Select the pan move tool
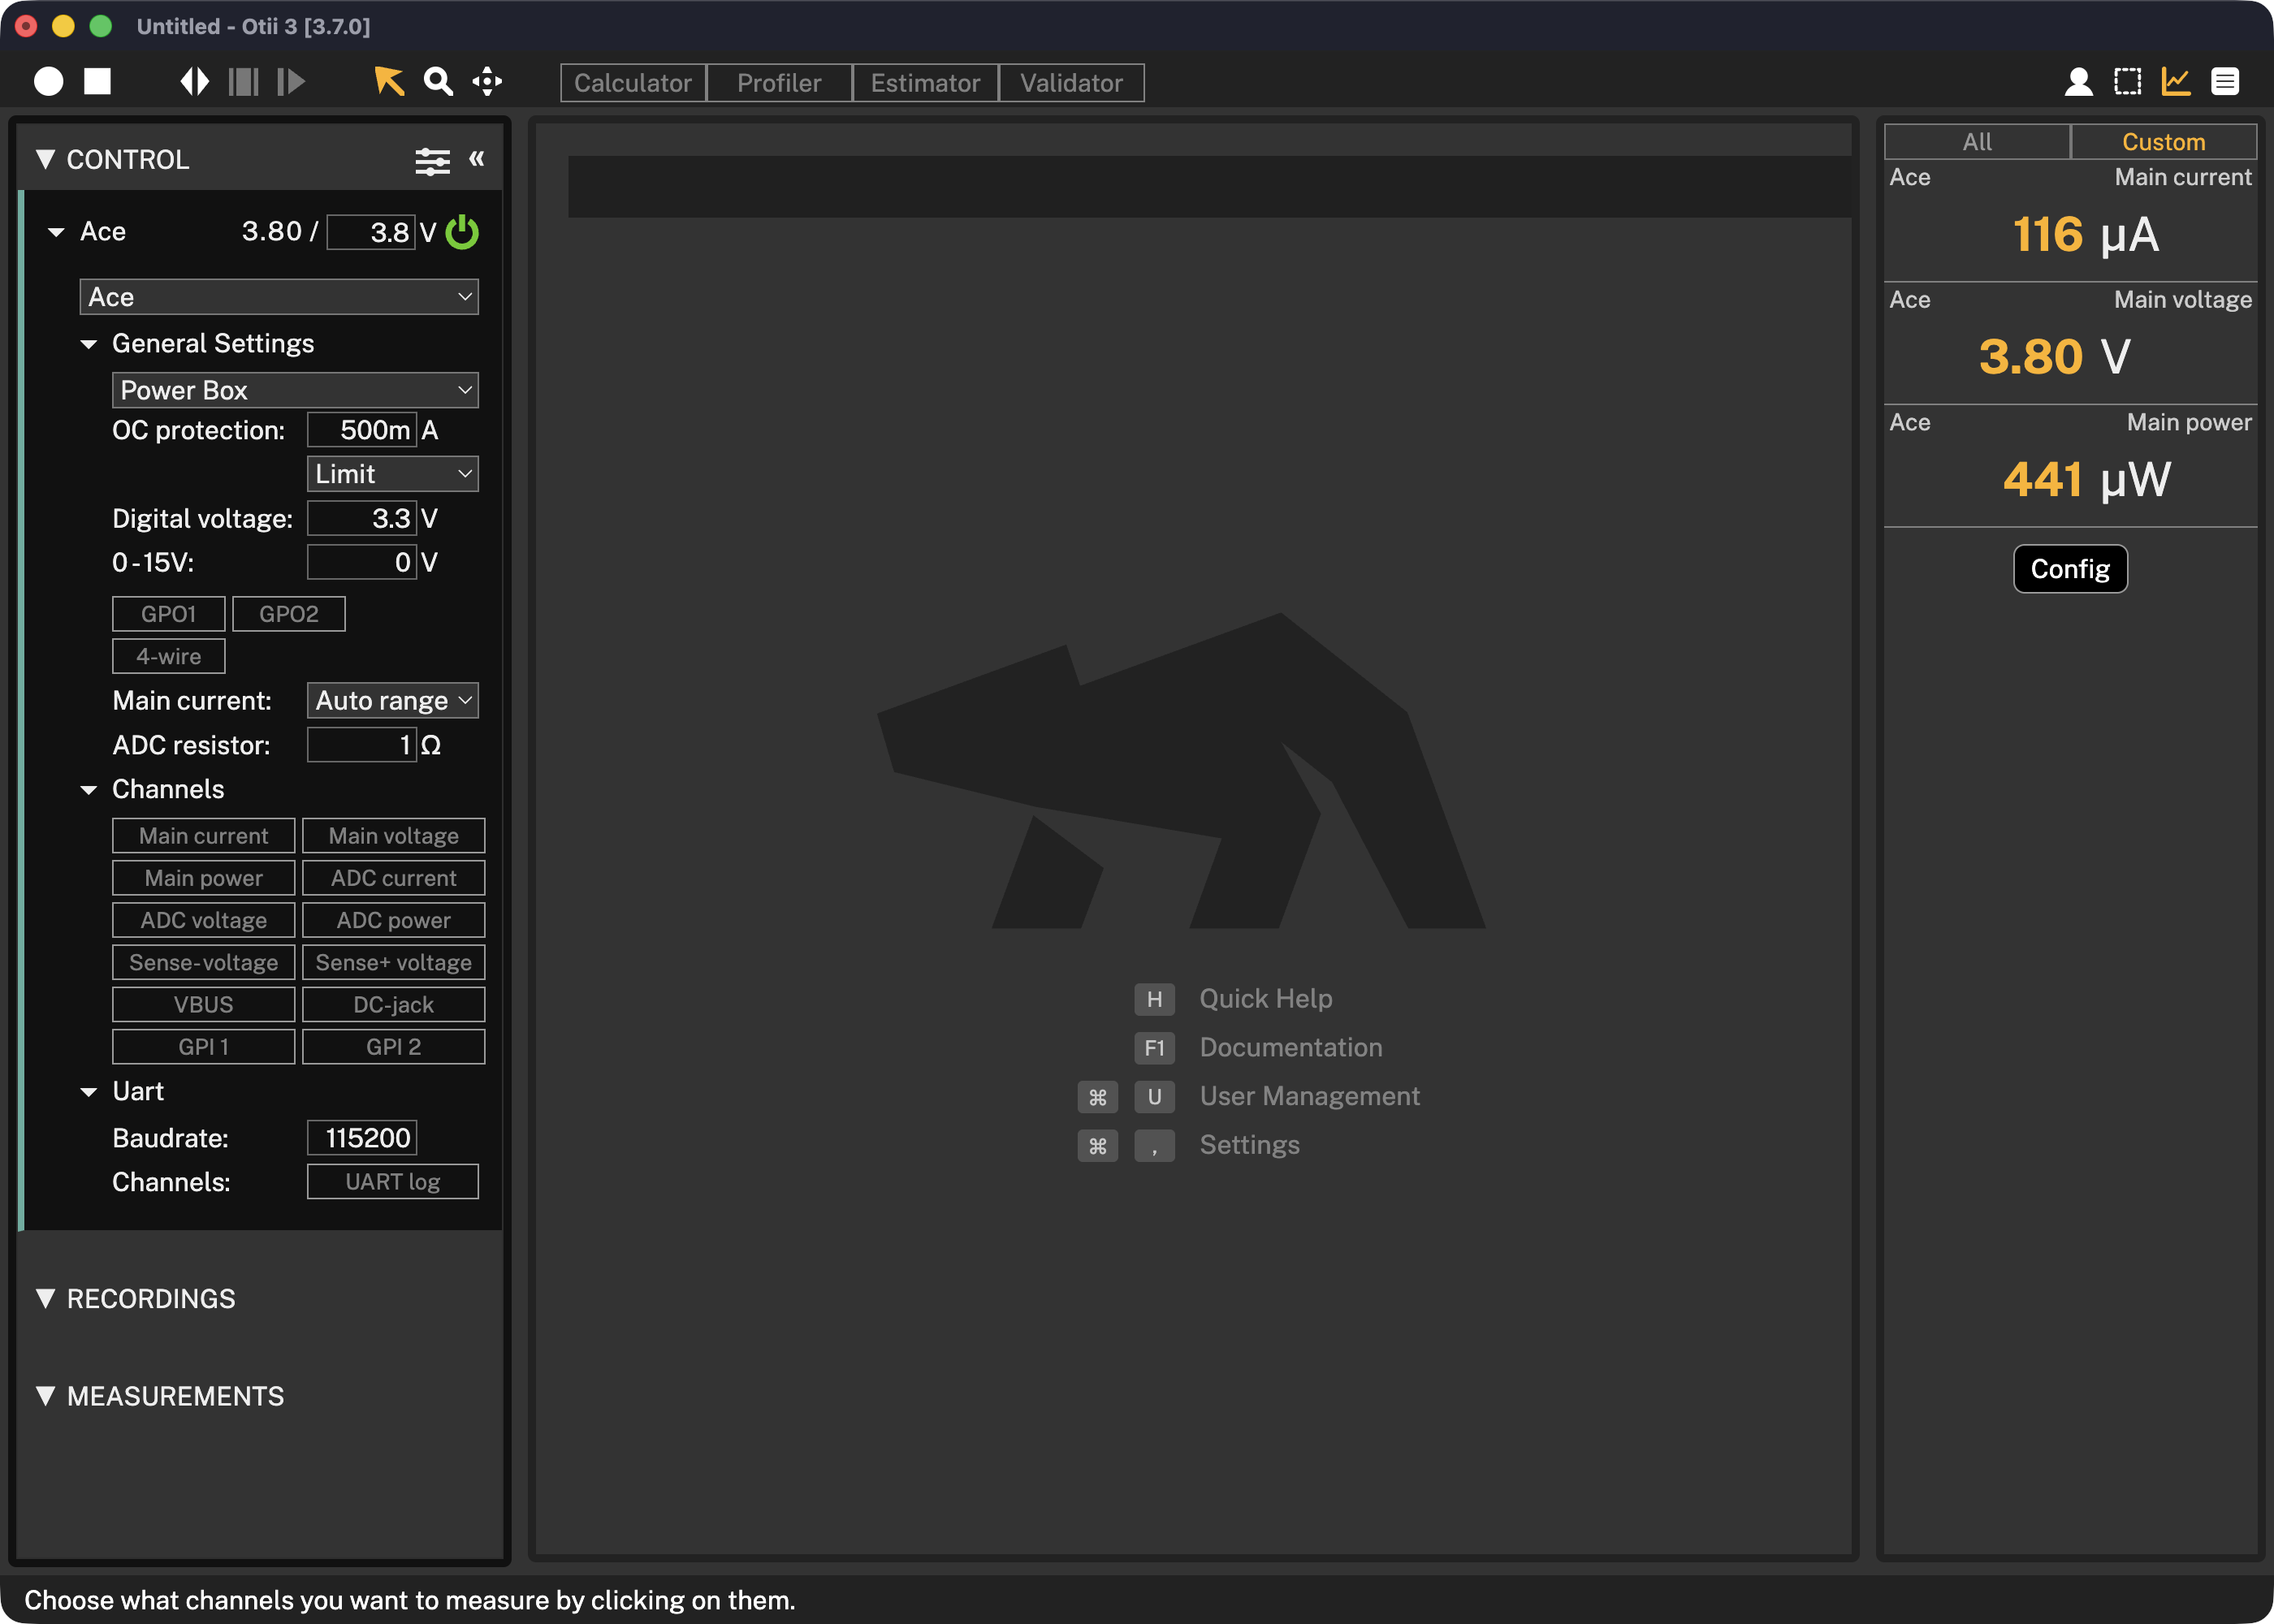Image resolution: width=2274 pixels, height=1624 pixels. 487,82
